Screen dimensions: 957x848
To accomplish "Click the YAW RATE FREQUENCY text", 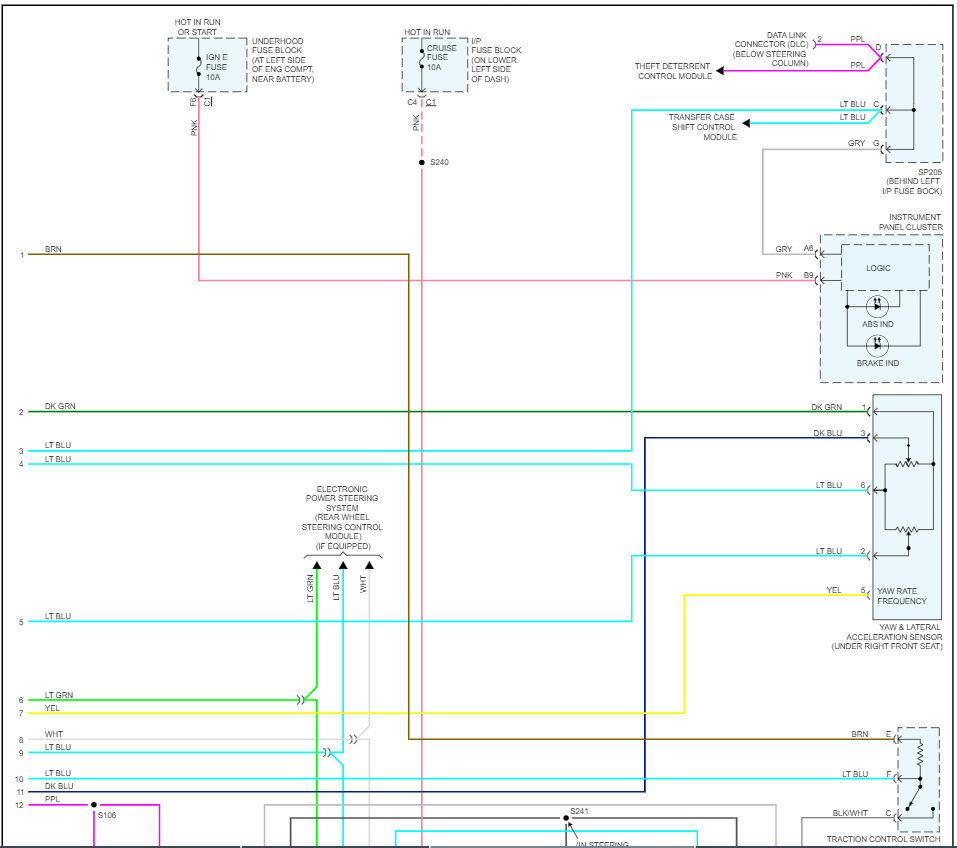I will [902, 596].
